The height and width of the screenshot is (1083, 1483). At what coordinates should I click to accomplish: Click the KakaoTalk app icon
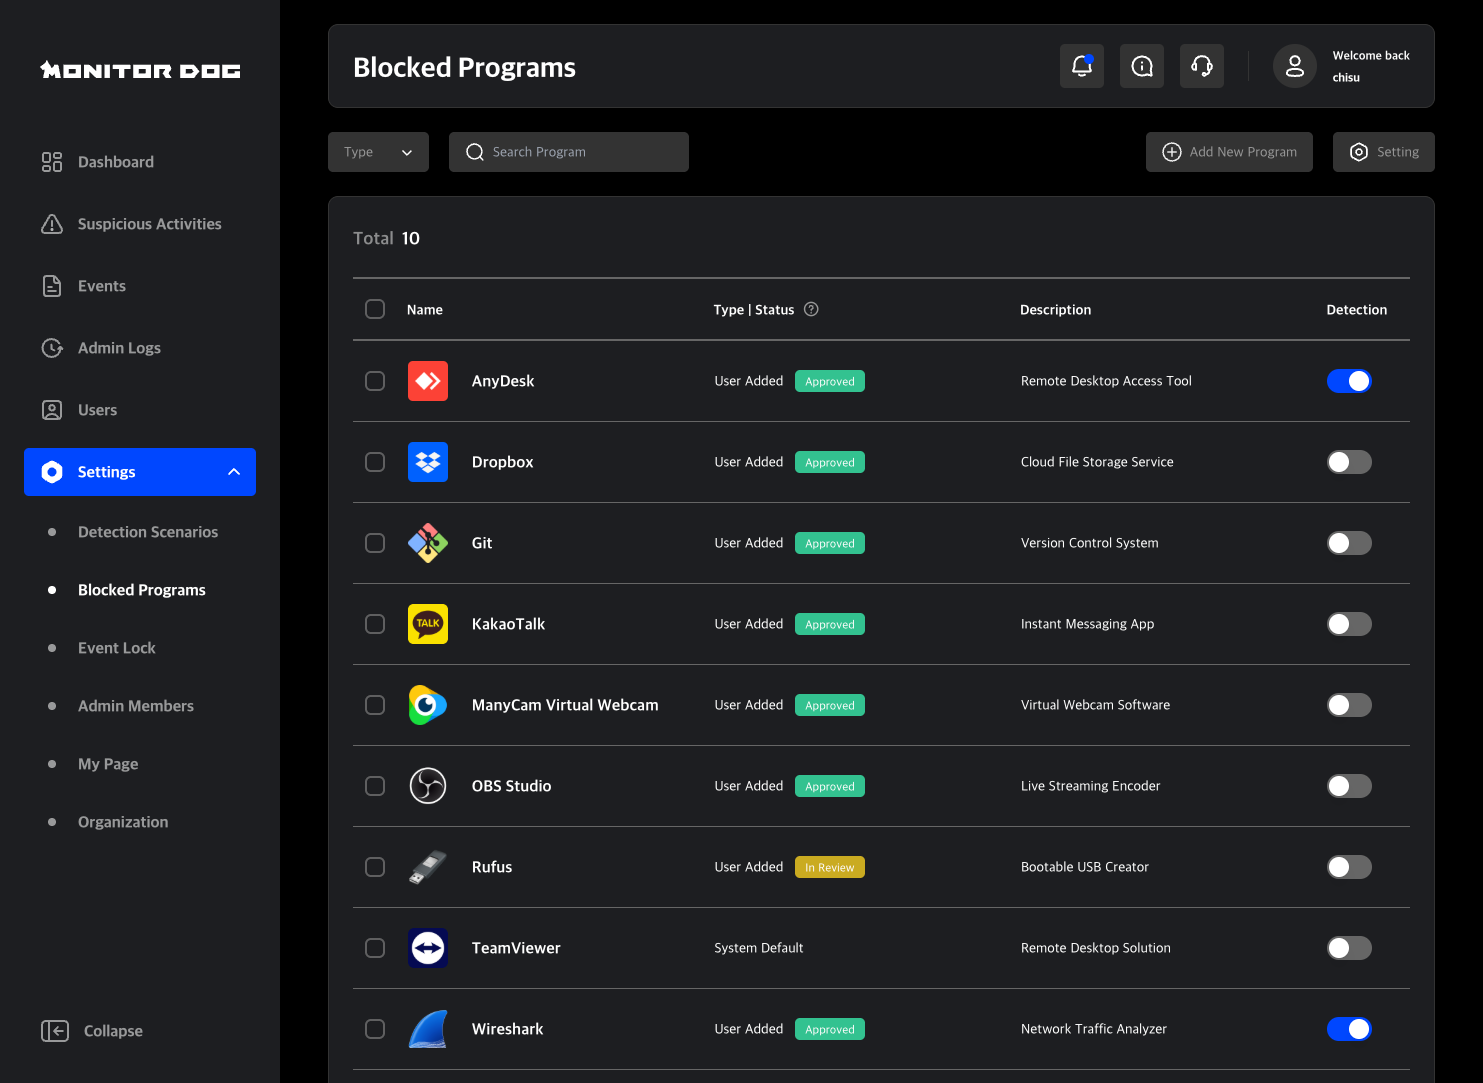coord(428,623)
